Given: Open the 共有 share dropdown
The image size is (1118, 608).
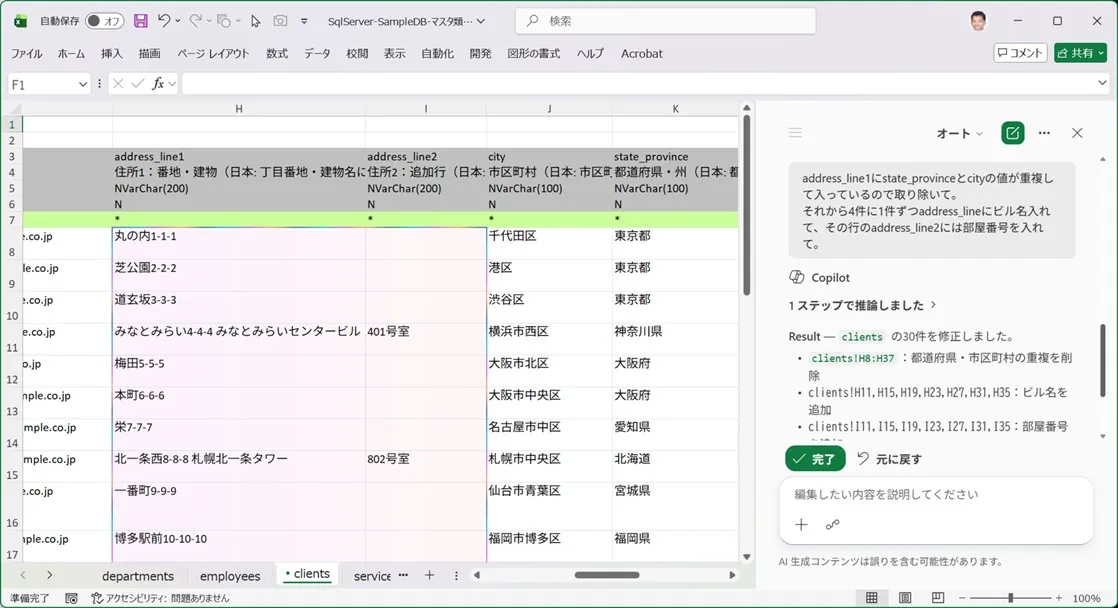Looking at the screenshot, I should [x=1102, y=53].
